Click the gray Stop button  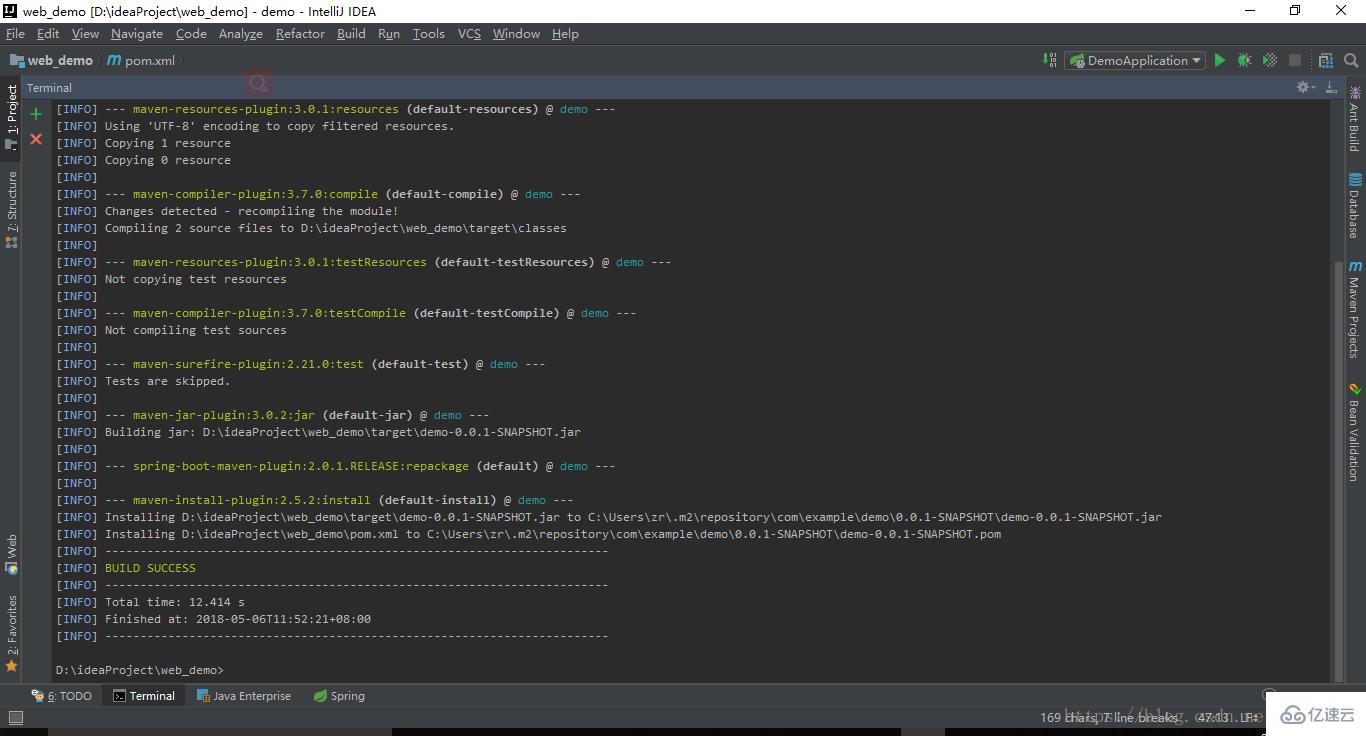click(1294, 60)
